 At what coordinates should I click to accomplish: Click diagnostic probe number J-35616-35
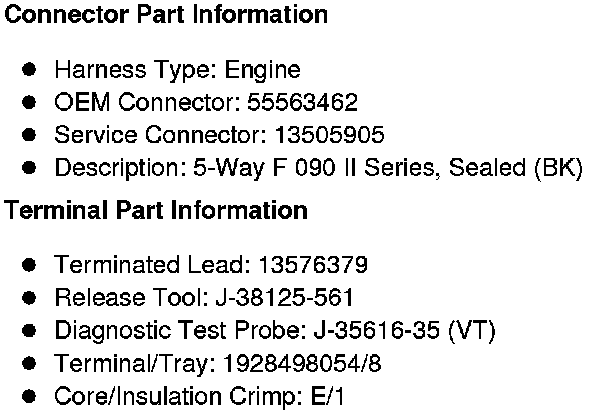[376, 331]
